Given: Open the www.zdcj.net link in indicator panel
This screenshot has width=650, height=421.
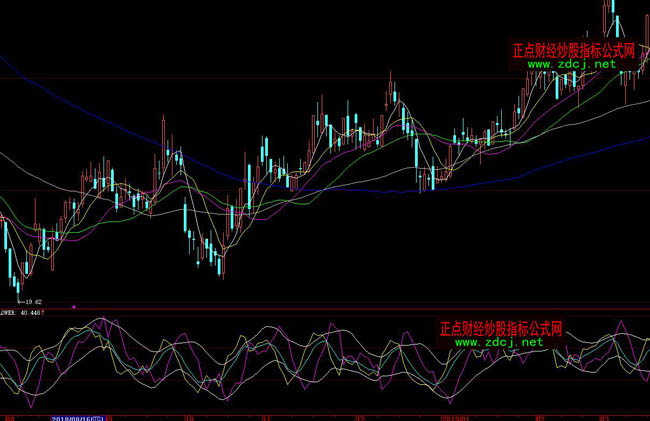Looking at the screenshot, I should (x=499, y=342).
